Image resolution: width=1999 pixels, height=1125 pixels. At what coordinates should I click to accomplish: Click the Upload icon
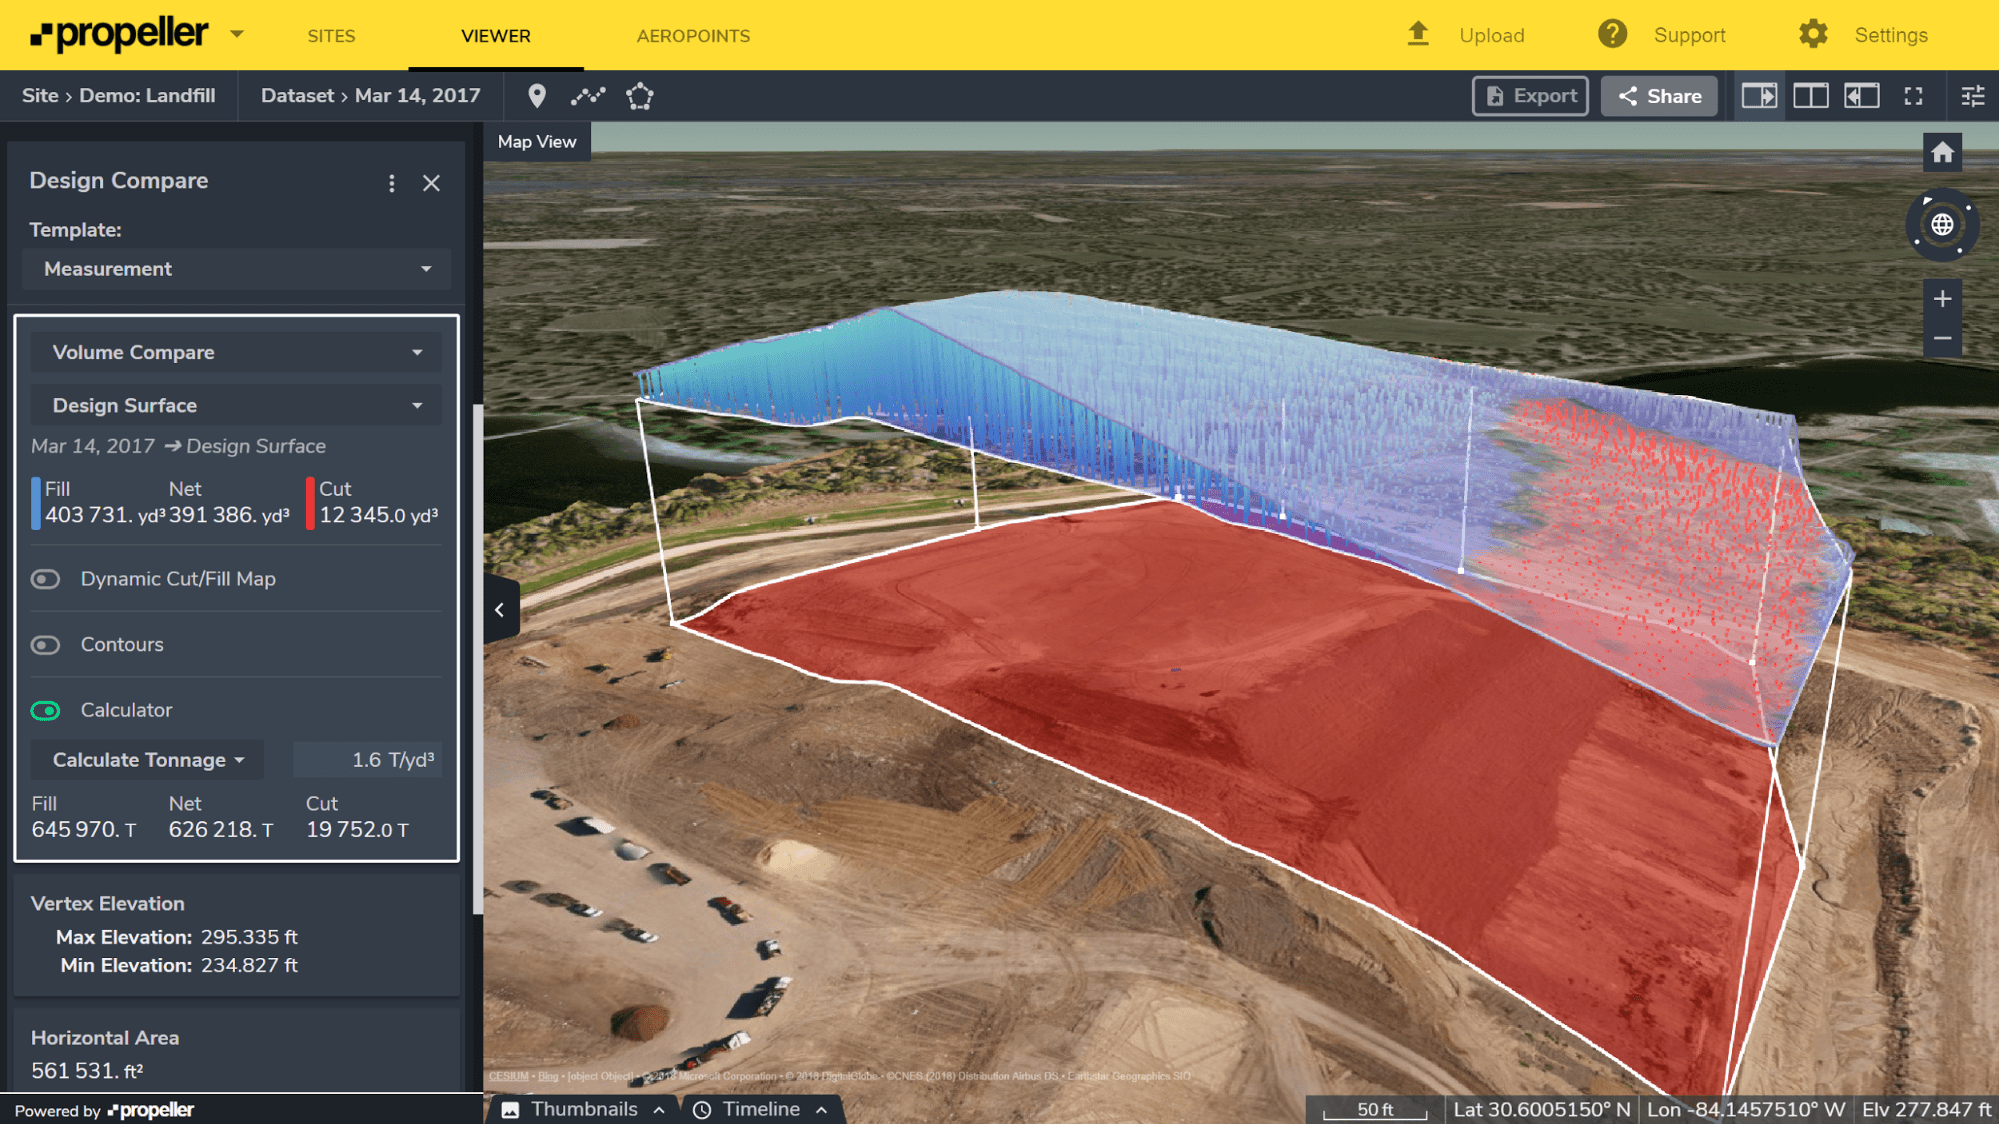coord(1417,33)
